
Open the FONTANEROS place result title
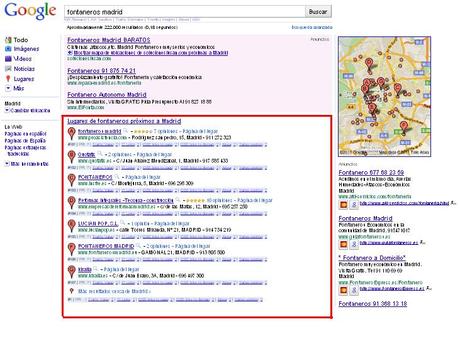click(x=95, y=177)
